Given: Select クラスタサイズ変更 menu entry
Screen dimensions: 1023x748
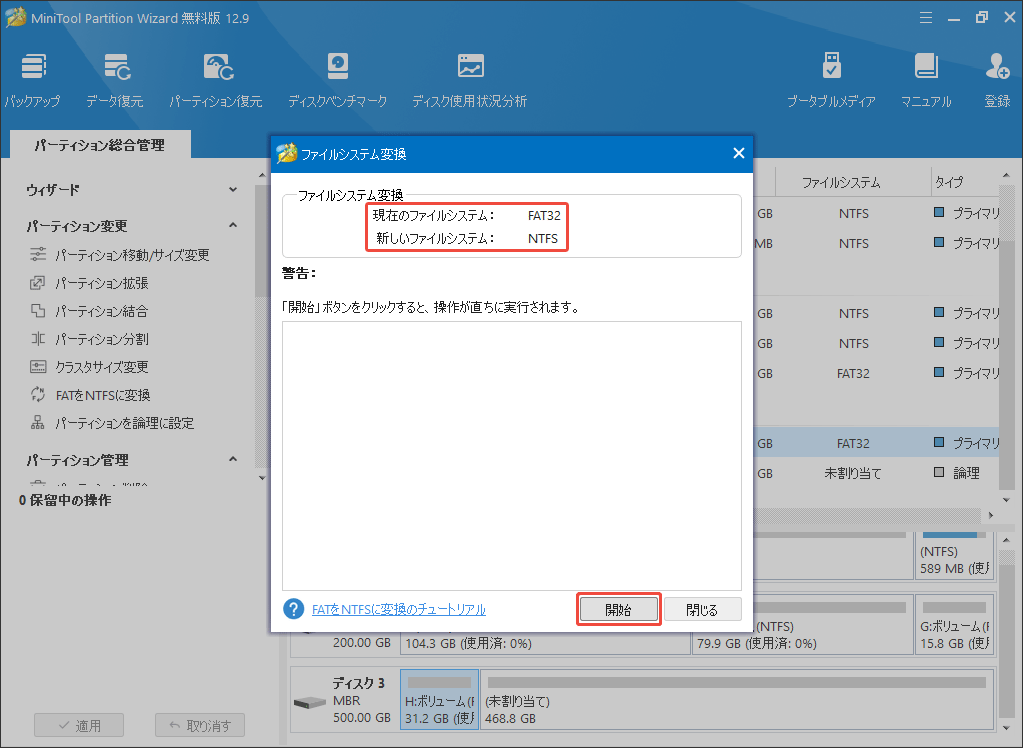Looking at the screenshot, I should coord(102,367).
